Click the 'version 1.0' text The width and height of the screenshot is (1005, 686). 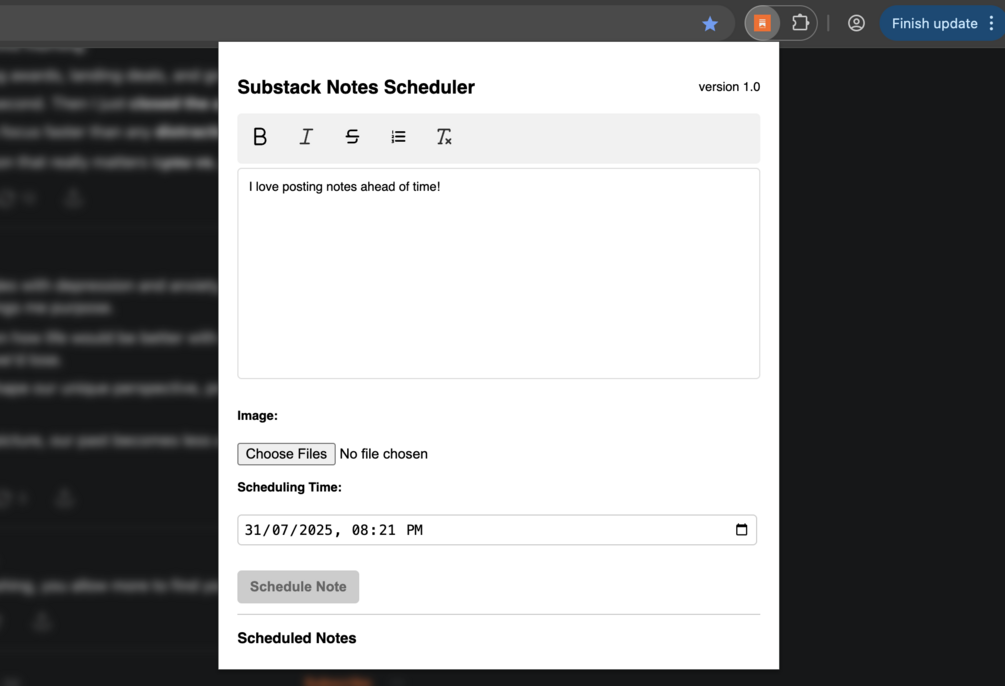(729, 87)
